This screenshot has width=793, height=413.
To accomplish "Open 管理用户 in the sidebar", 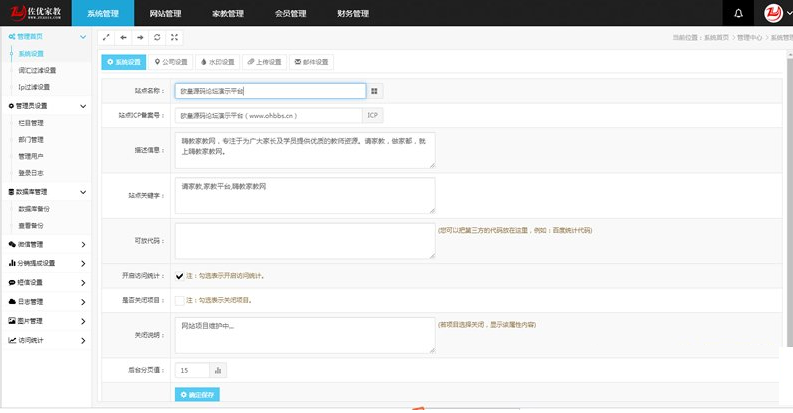I will (31, 156).
